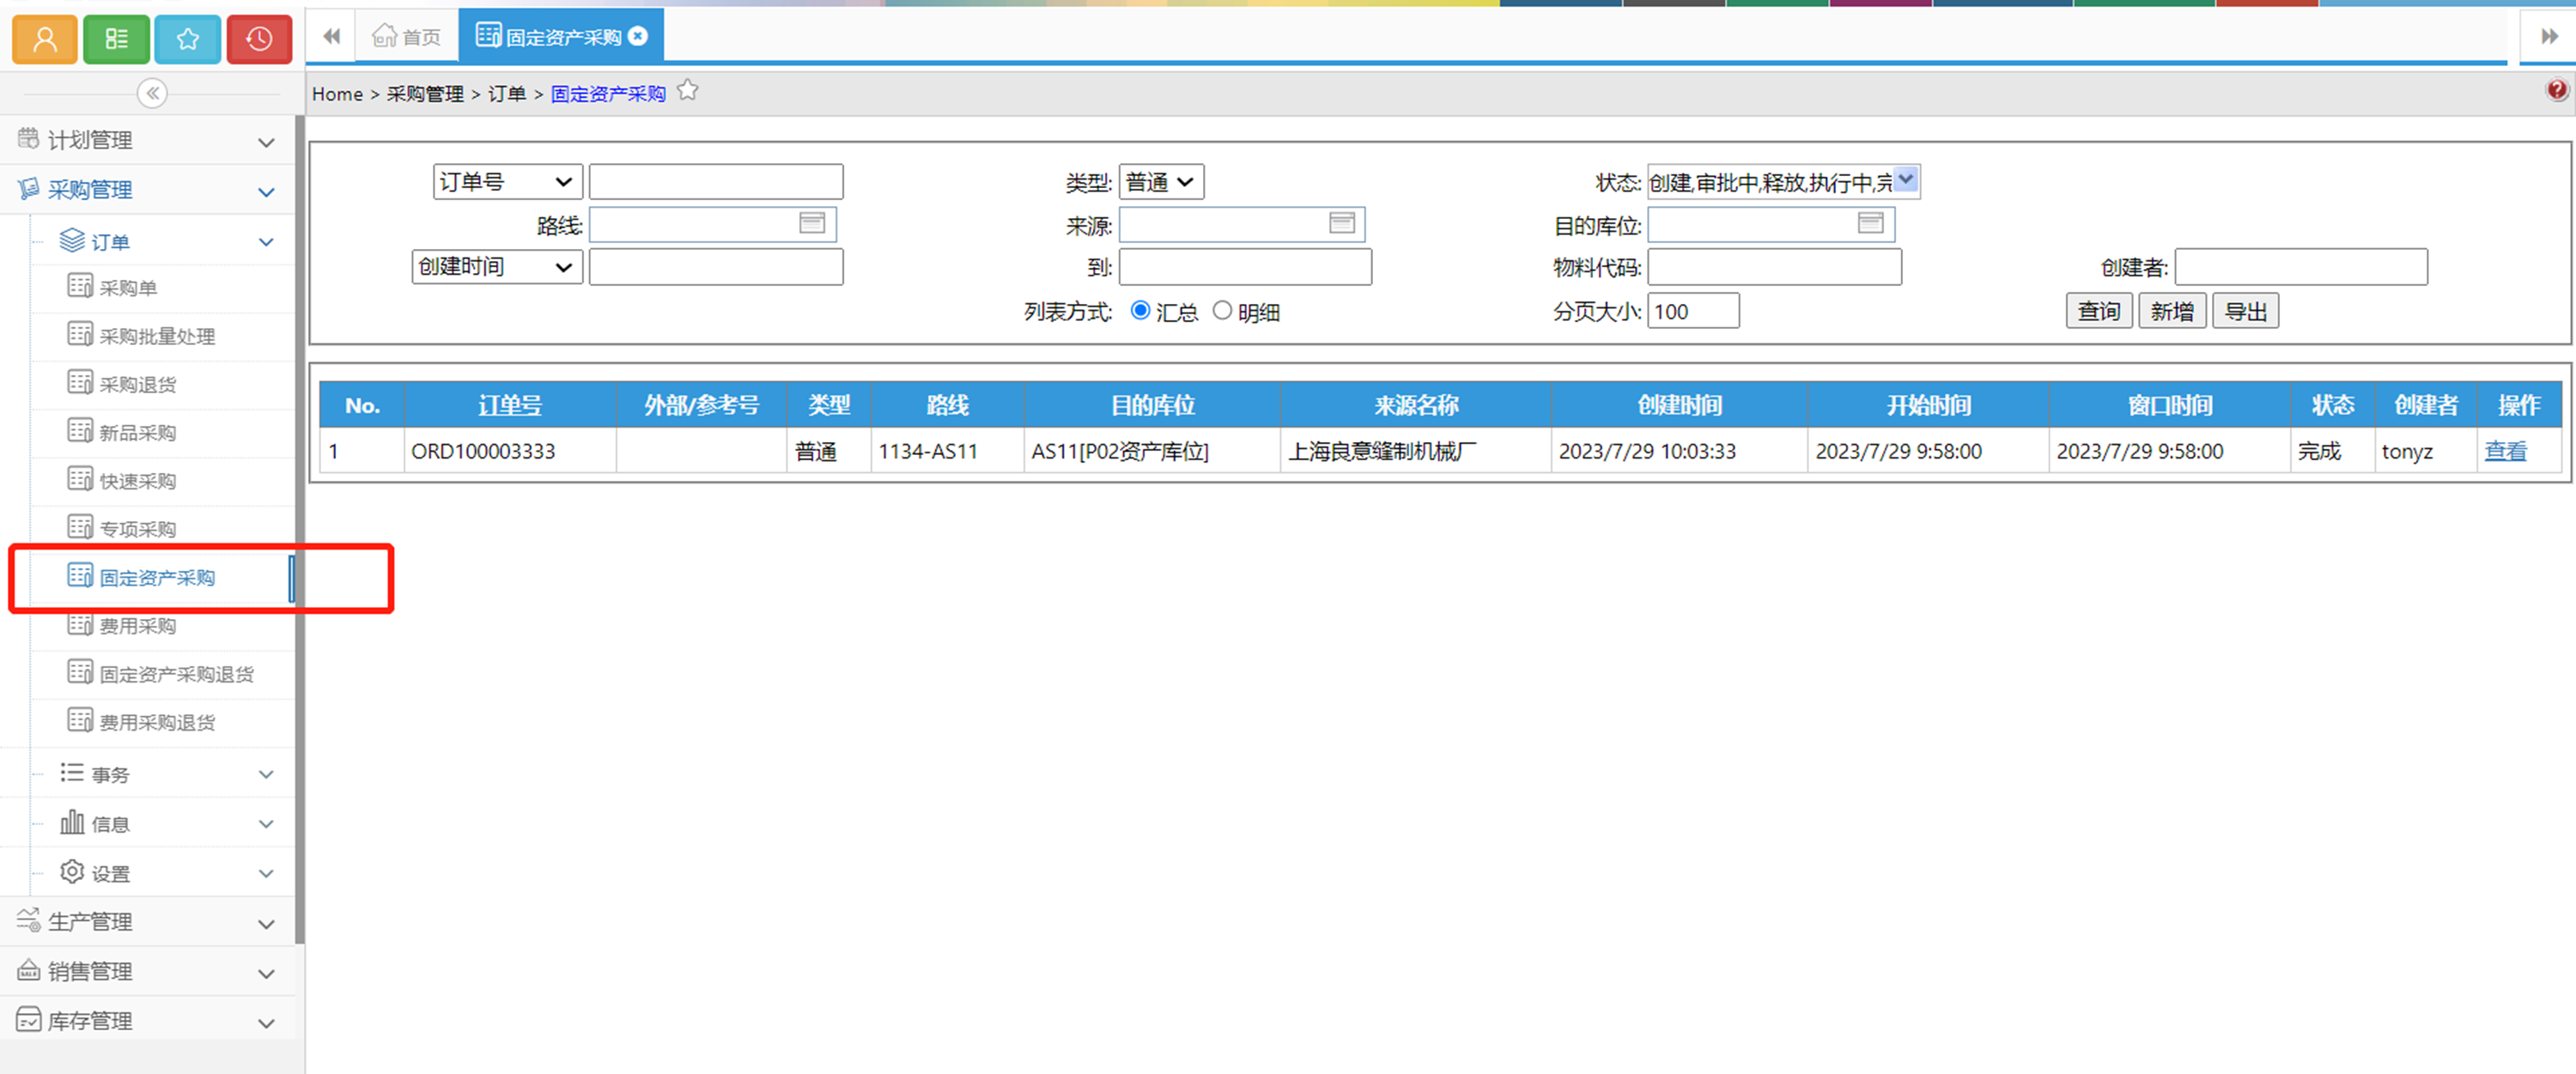Open the 类型 普通 dropdown
The image size is (2576, 1074).
pyautogui.click(x=1161, y=182)
